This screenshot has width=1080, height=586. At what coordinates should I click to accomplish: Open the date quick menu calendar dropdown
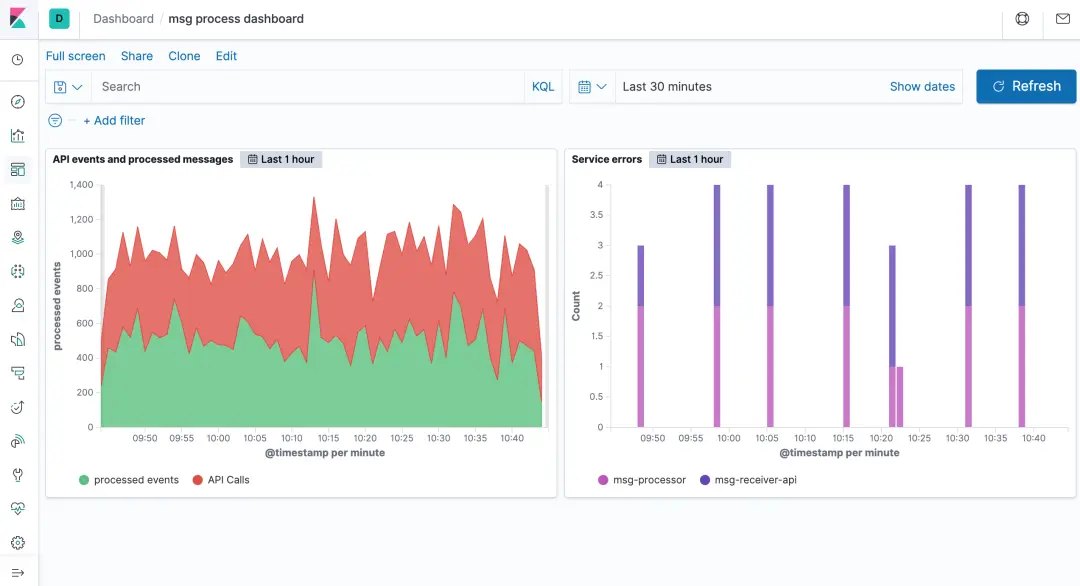[592, 87]
